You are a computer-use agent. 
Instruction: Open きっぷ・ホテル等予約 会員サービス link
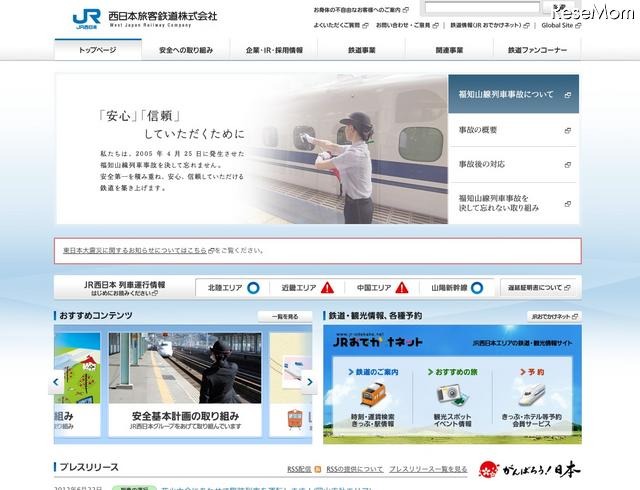(x=532, y=421)
